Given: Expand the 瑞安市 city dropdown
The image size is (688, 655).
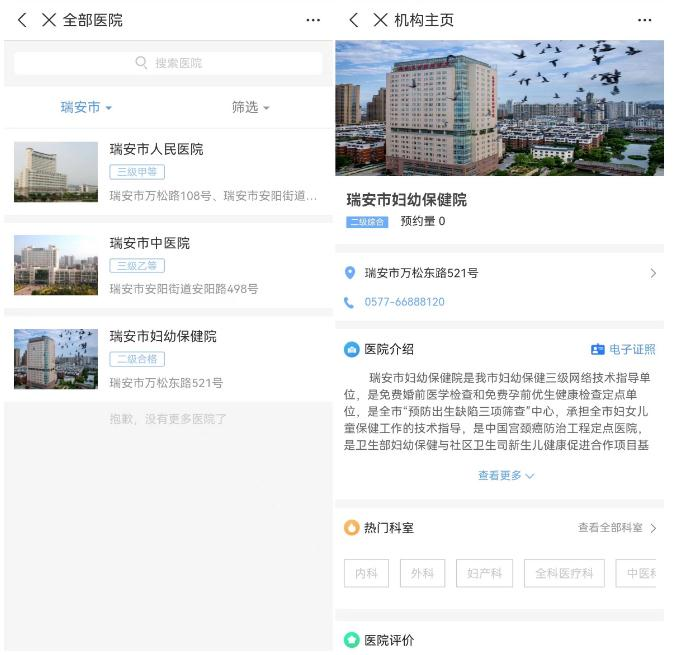Looking at the screenshot, I should tap(86, 107).
